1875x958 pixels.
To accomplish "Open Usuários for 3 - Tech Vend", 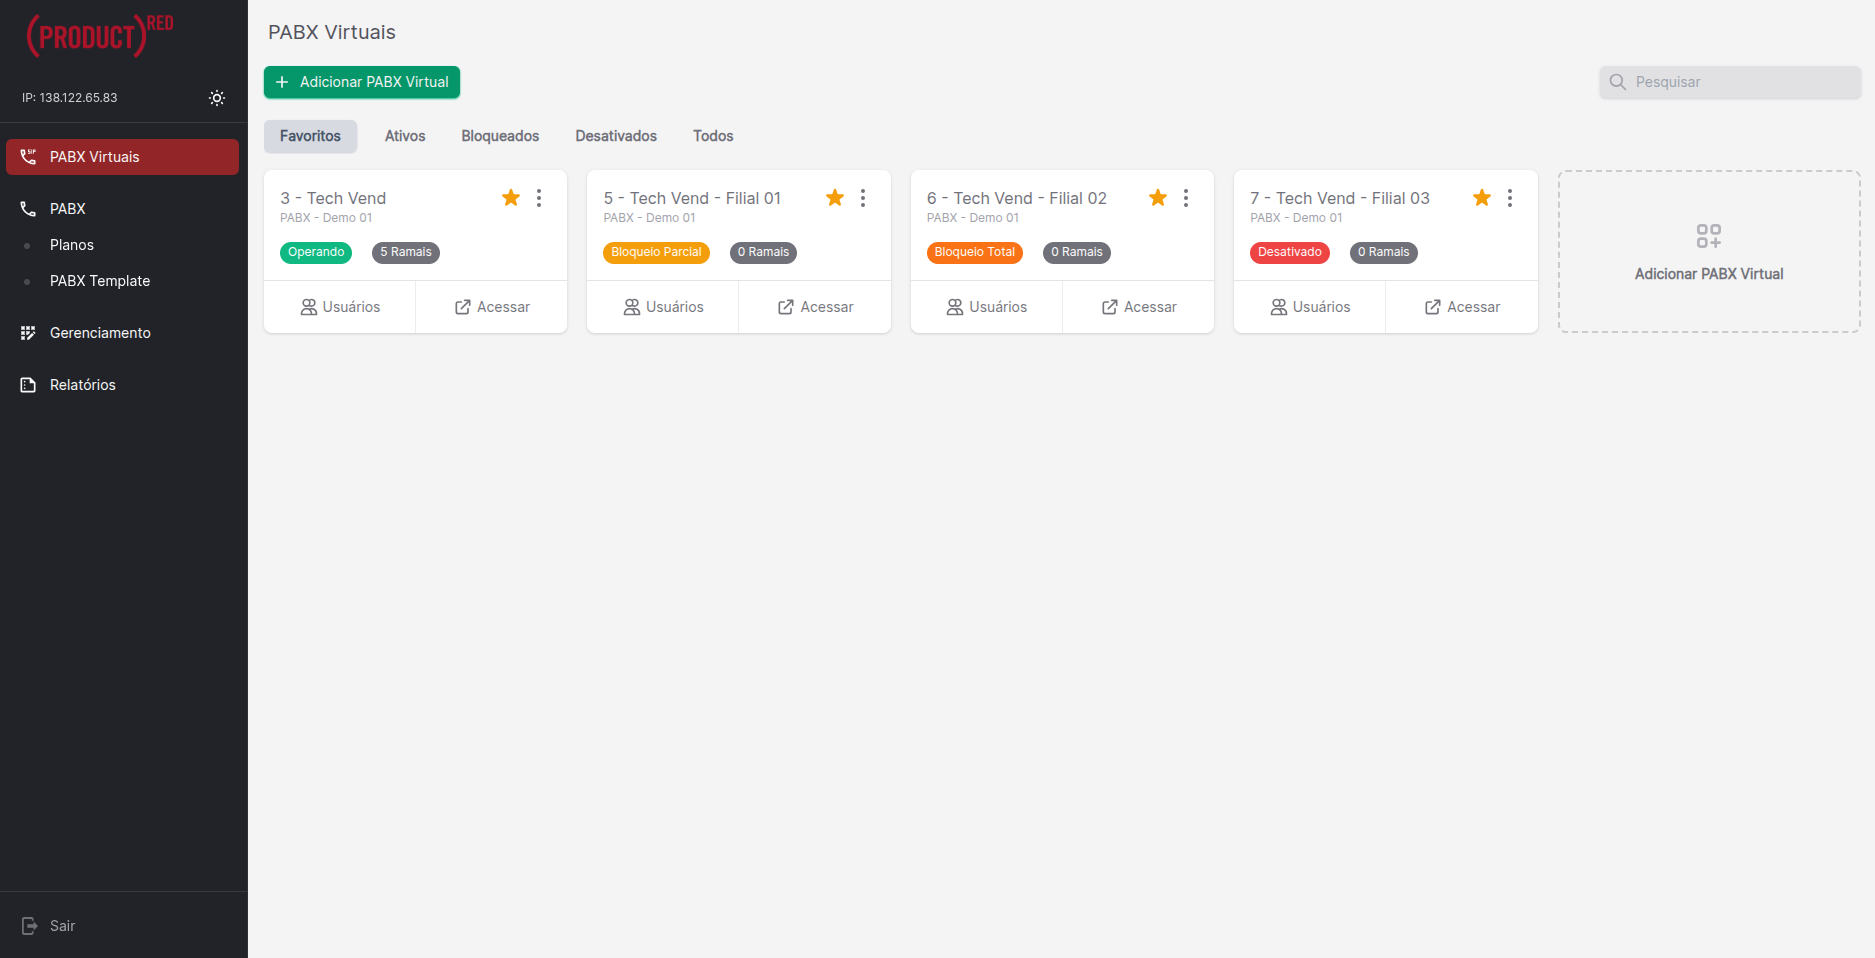I will point(340,307).
